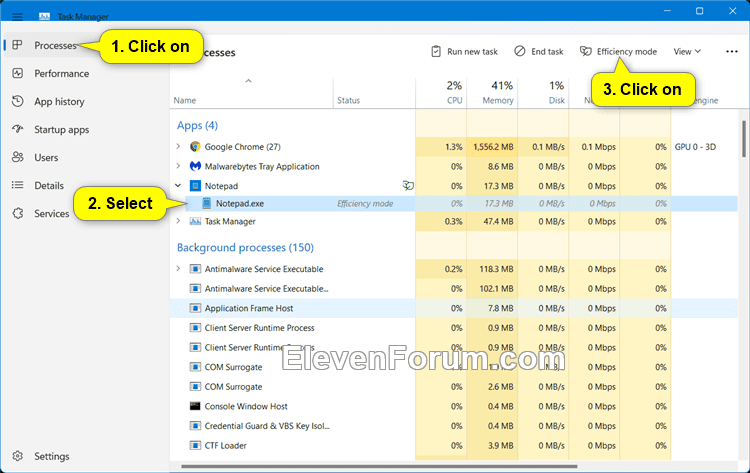Open the three-dots more options menu
This screenshot has height=473, width=750.
(x=732, y=51)
